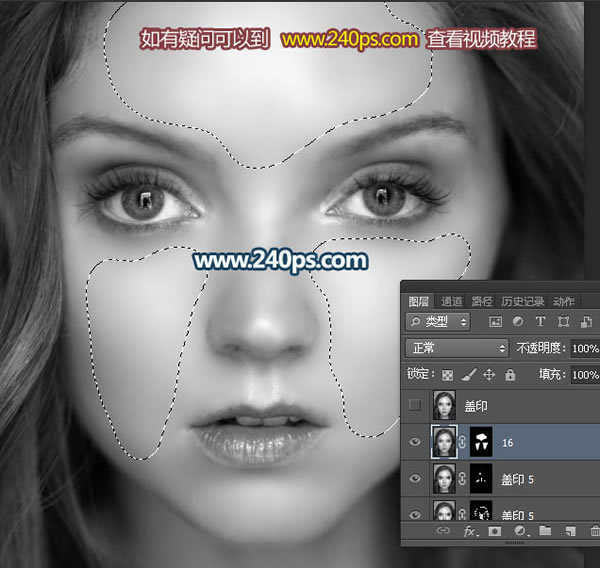
Task: Lock transparent pixels checkerboard icon
Action: (x=447, y=375)
